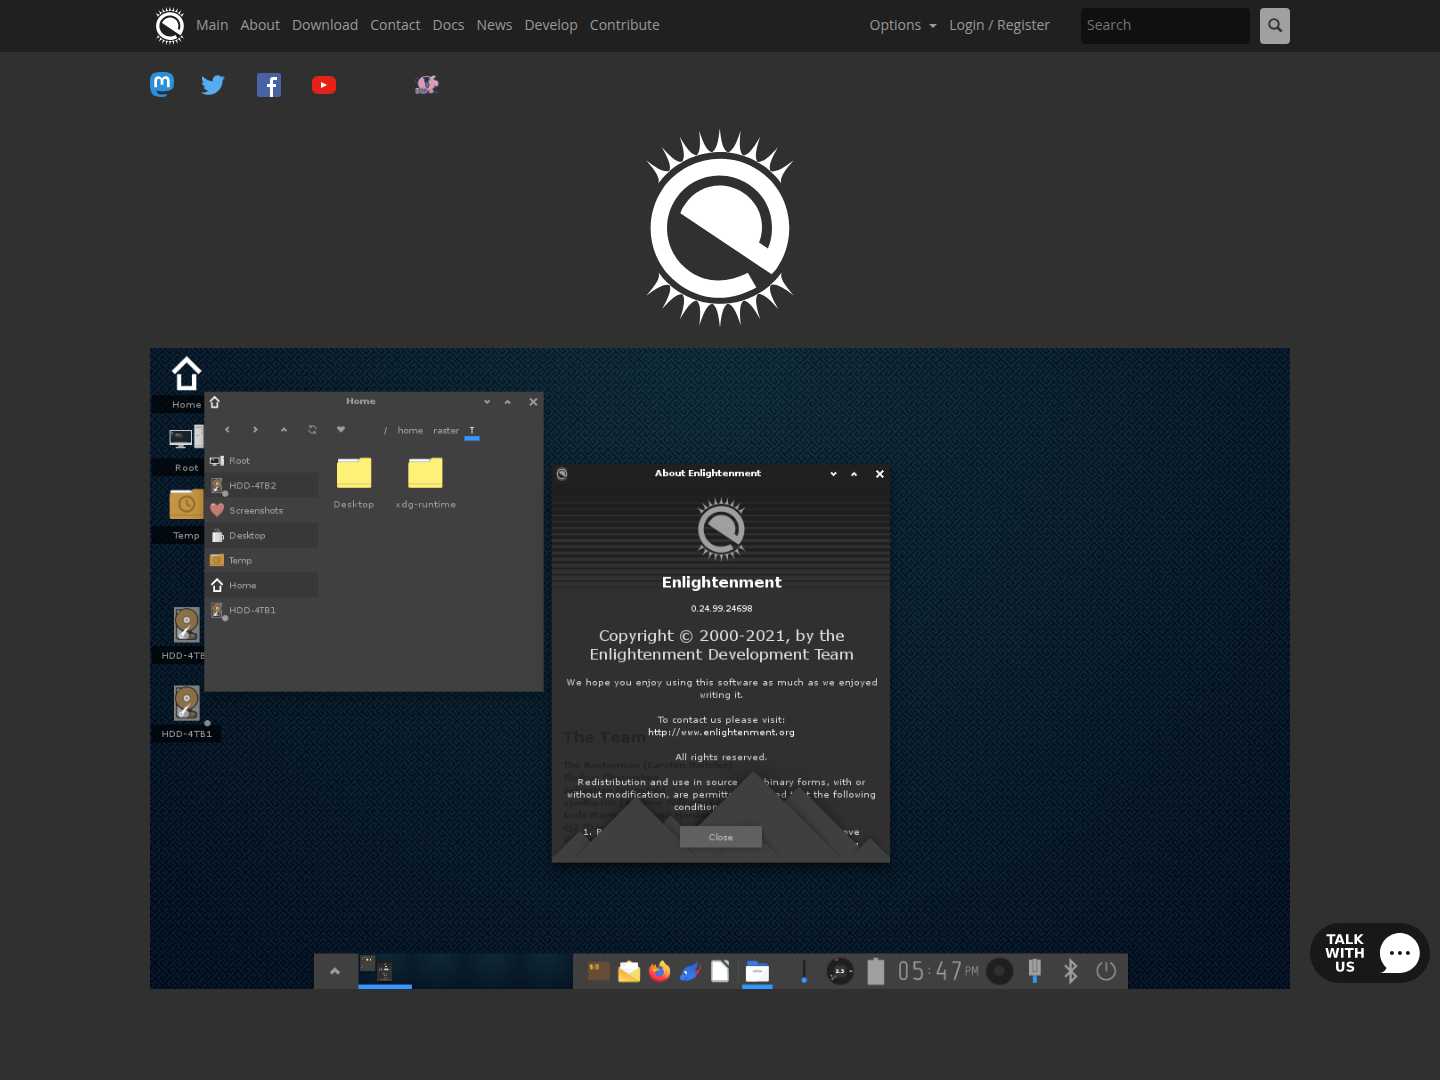Click the 'raster' path segment in the file manager
The height and width of the screenshot is (1080, 1440).
[446, 431]
